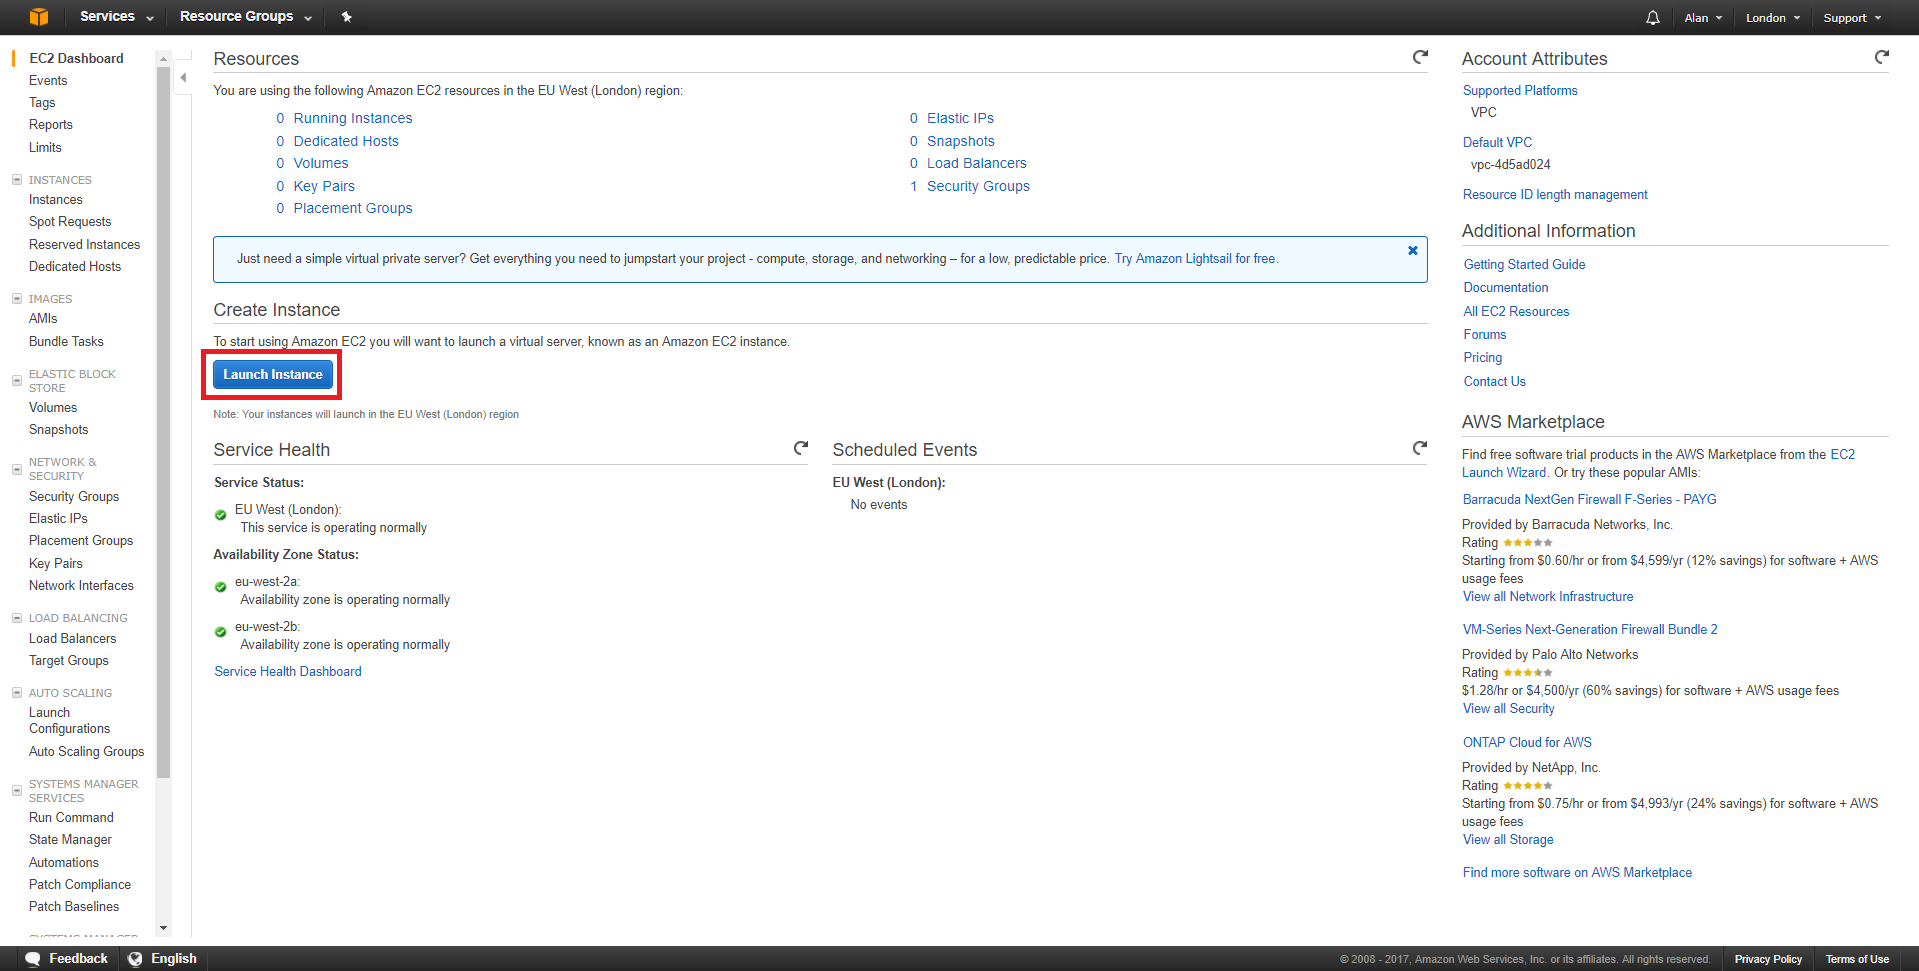Collapse the INSTANCES sidebar section
Image resolution: width=1919 pixels, height=971 pixels.
pos(16,180)
